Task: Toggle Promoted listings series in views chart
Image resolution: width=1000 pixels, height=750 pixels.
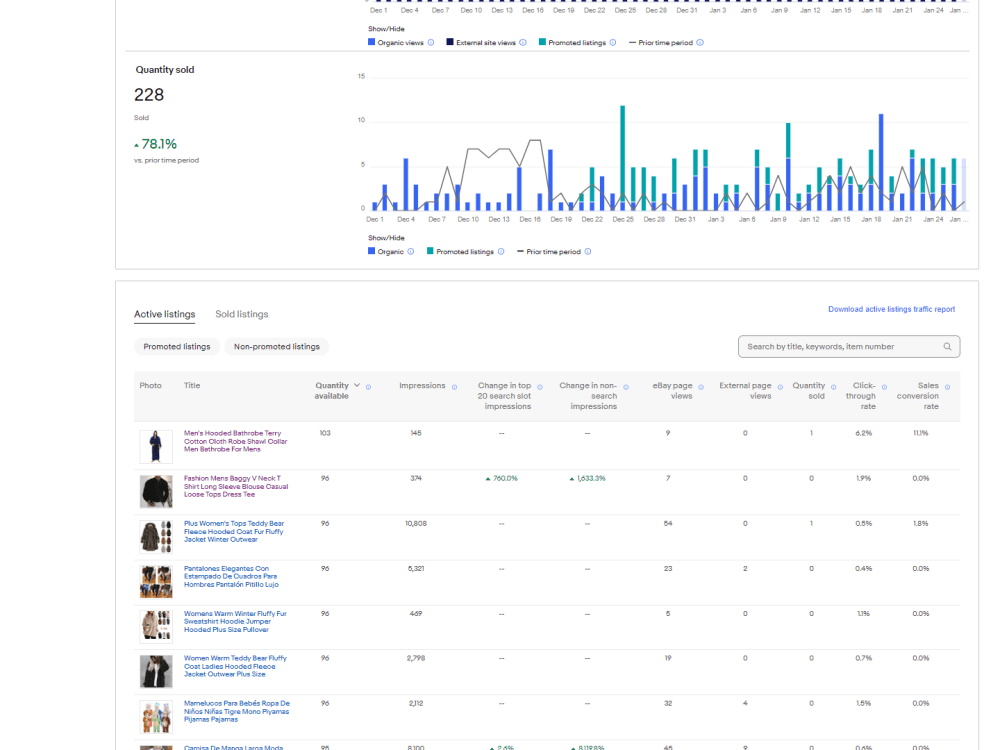Action: [572, 43]
